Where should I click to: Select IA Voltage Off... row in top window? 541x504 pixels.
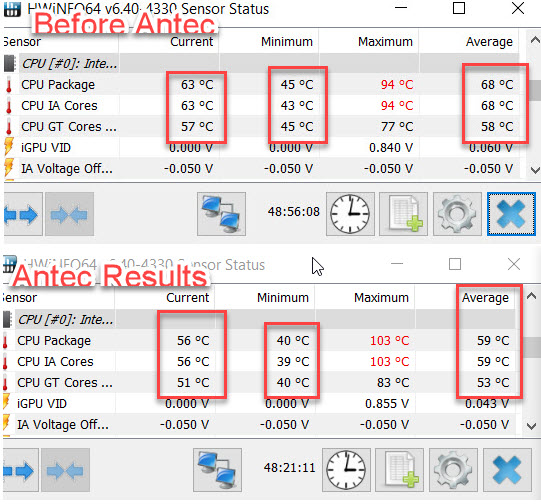tap(261, 169)
